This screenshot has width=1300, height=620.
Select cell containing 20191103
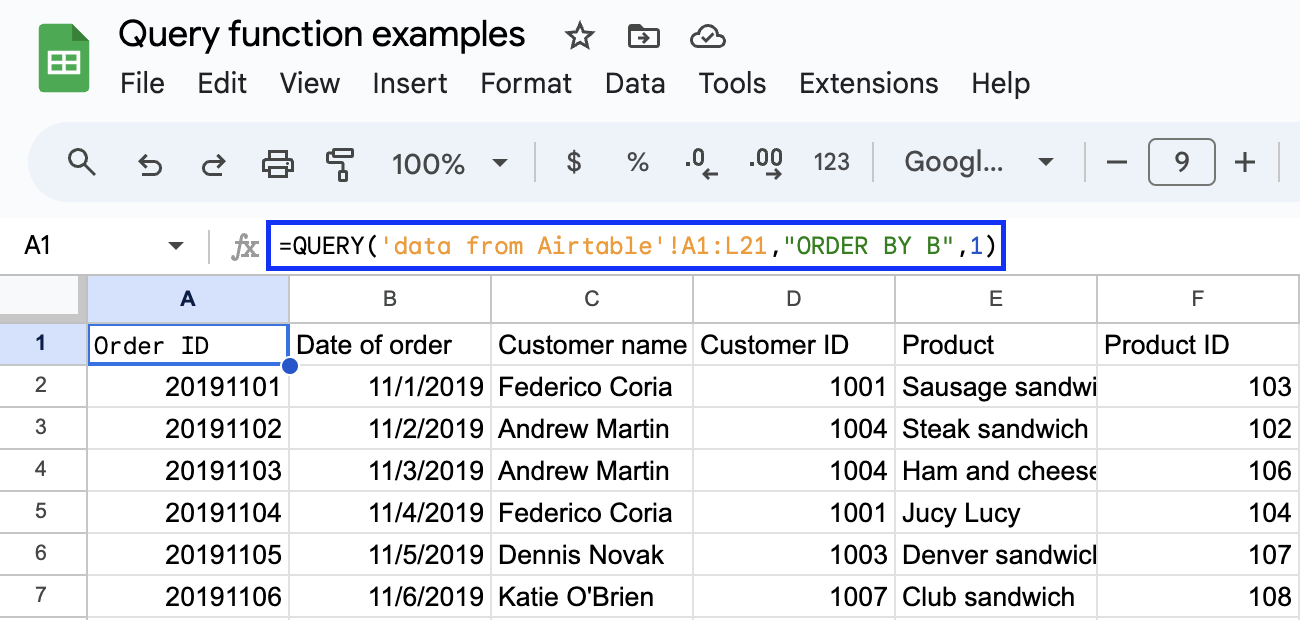coord(188,470)
